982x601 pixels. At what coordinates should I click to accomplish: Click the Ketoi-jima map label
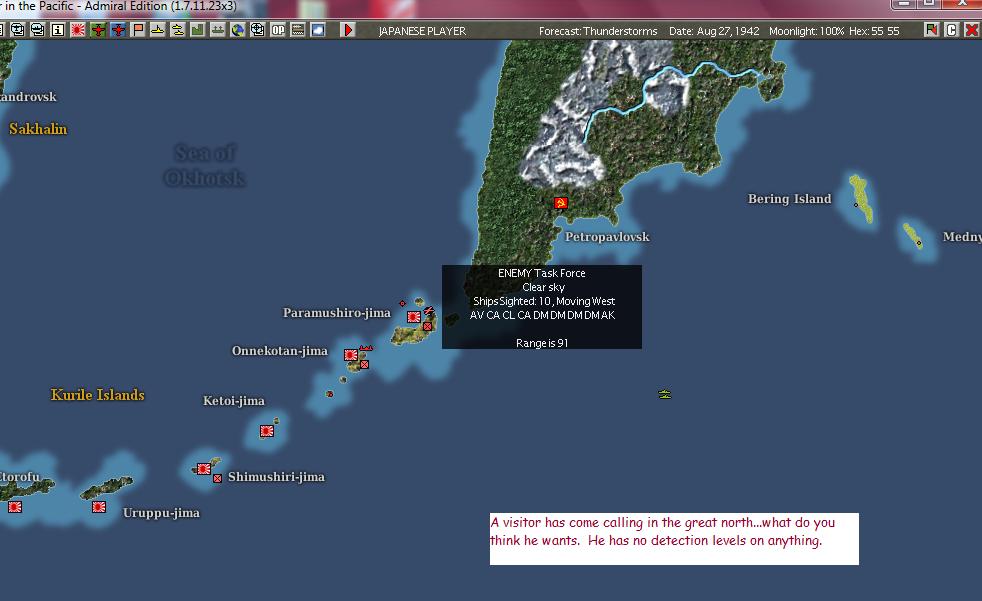234,401
